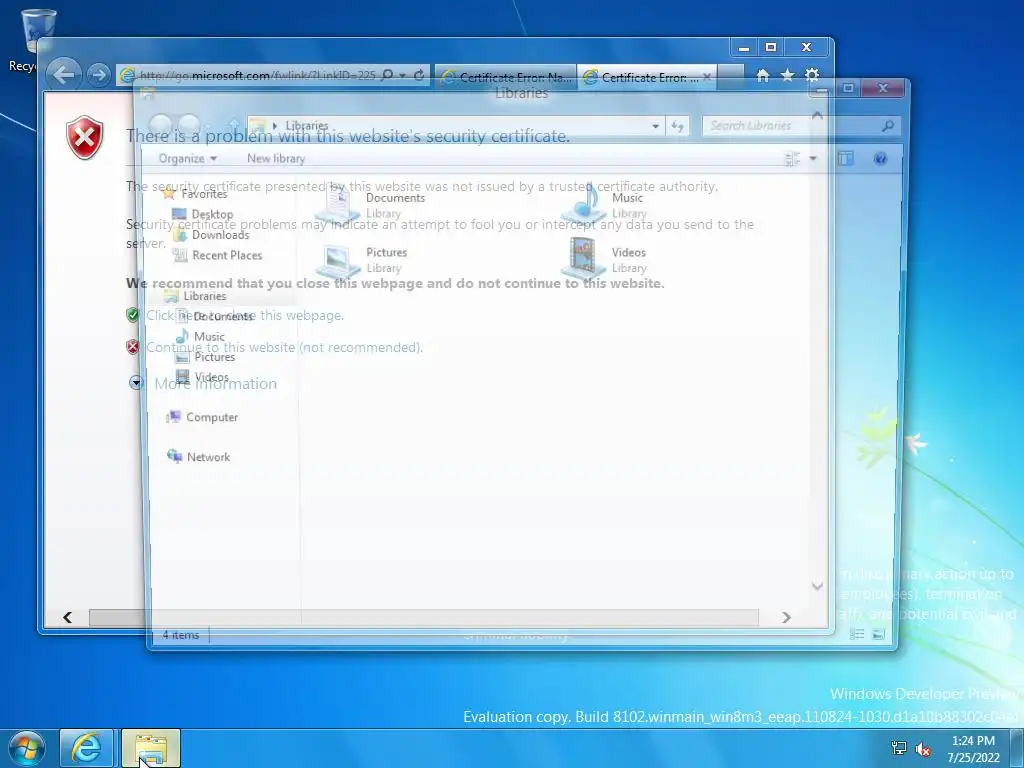This screenshot has width=1024, height=768.
Task: Switch to large icons view in Explorer status bar
Action: [x=878, y=634]
